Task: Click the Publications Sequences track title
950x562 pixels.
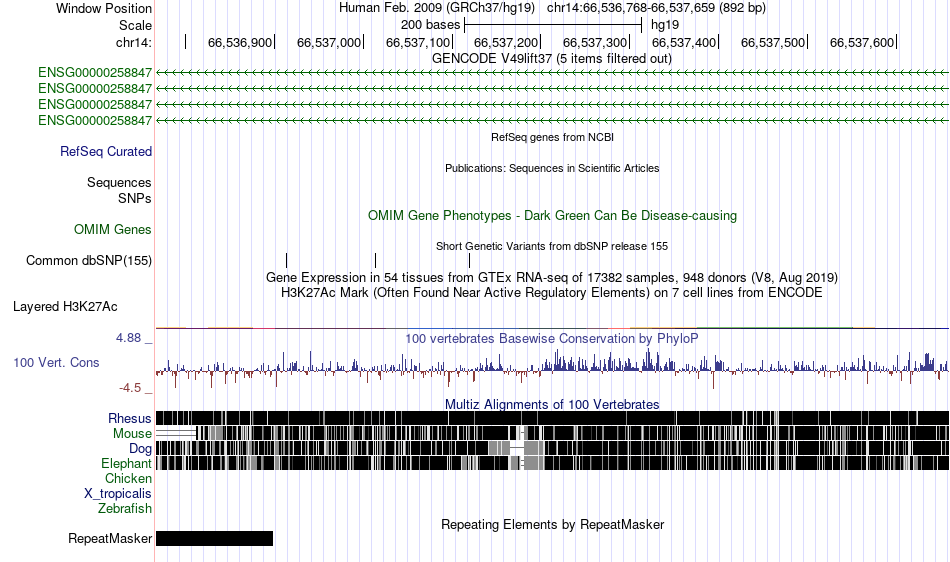Action: 552,168
